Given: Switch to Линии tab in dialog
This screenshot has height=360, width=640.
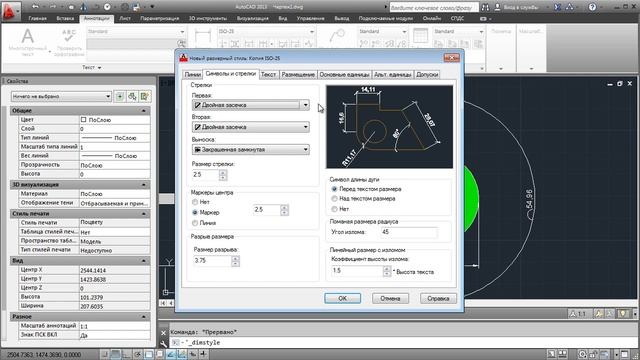Looking at the screenshot, I should click(x=192, y=75).
